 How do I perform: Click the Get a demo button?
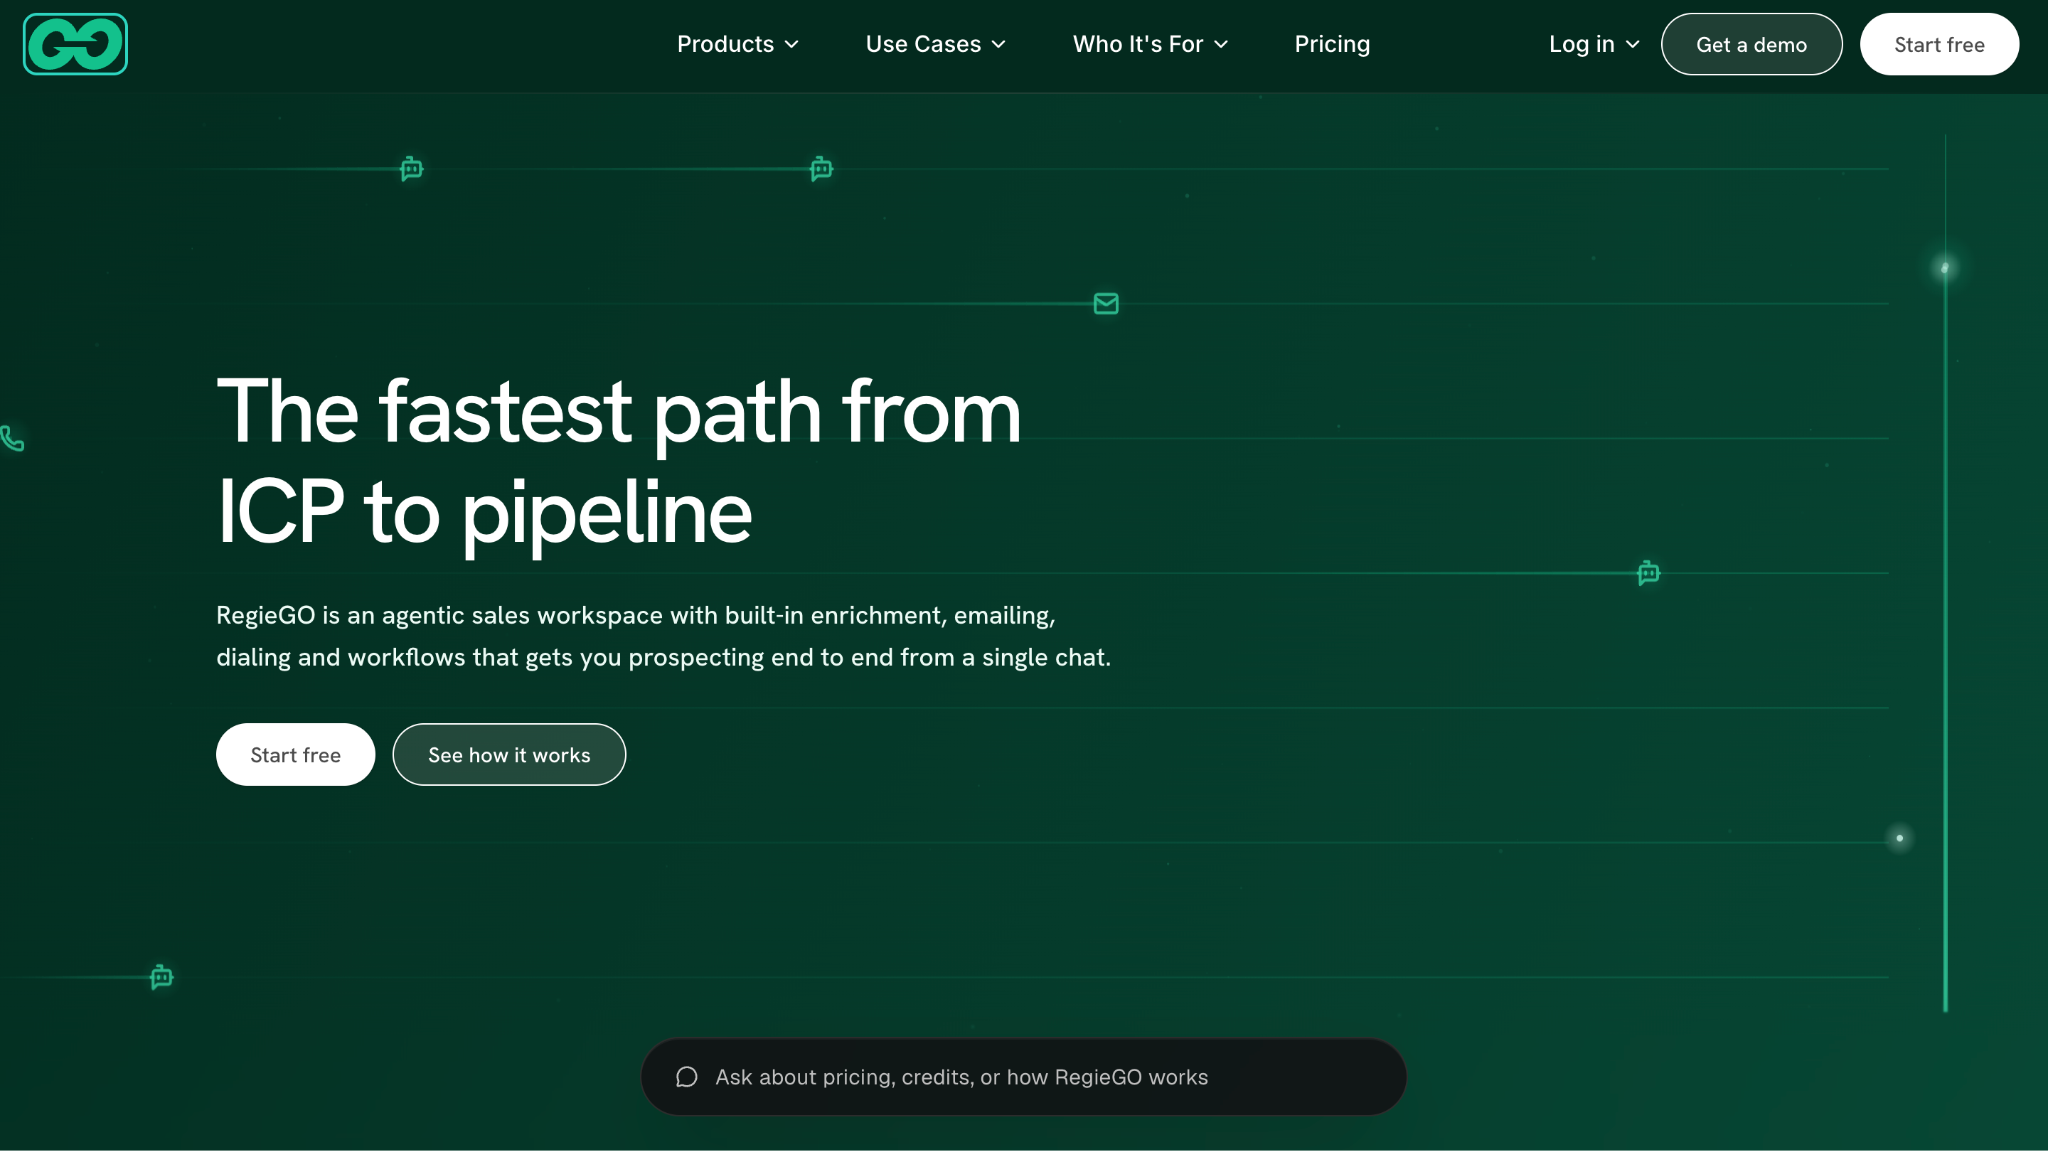coord(1751,44)
